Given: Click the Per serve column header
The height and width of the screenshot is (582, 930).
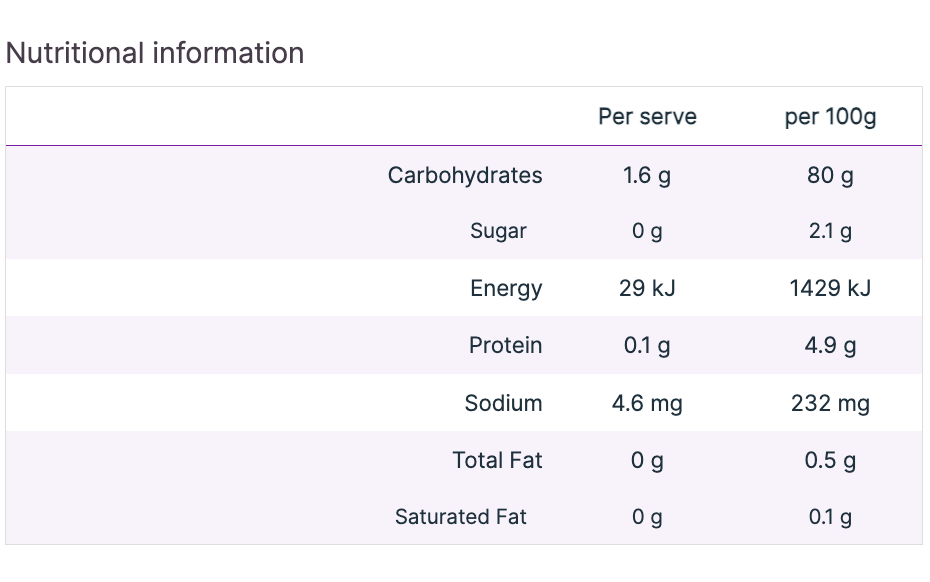Looking at the screenshot, I should pos(647,116).
